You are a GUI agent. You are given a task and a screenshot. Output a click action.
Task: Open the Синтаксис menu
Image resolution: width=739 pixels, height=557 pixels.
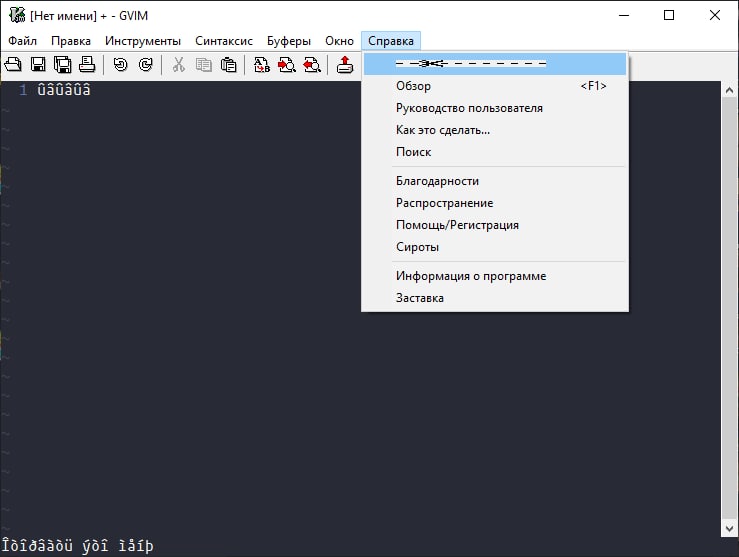[224, 41]
